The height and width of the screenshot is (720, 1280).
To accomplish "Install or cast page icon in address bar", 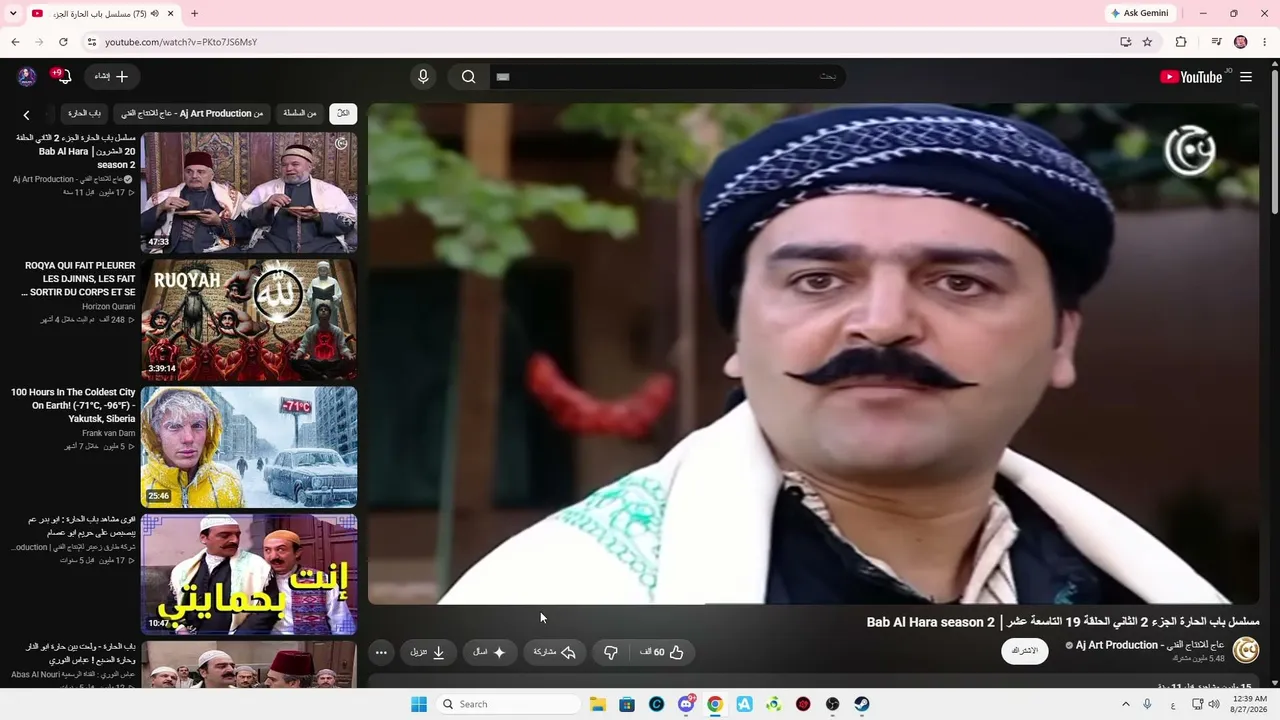I will (1125, 42).
